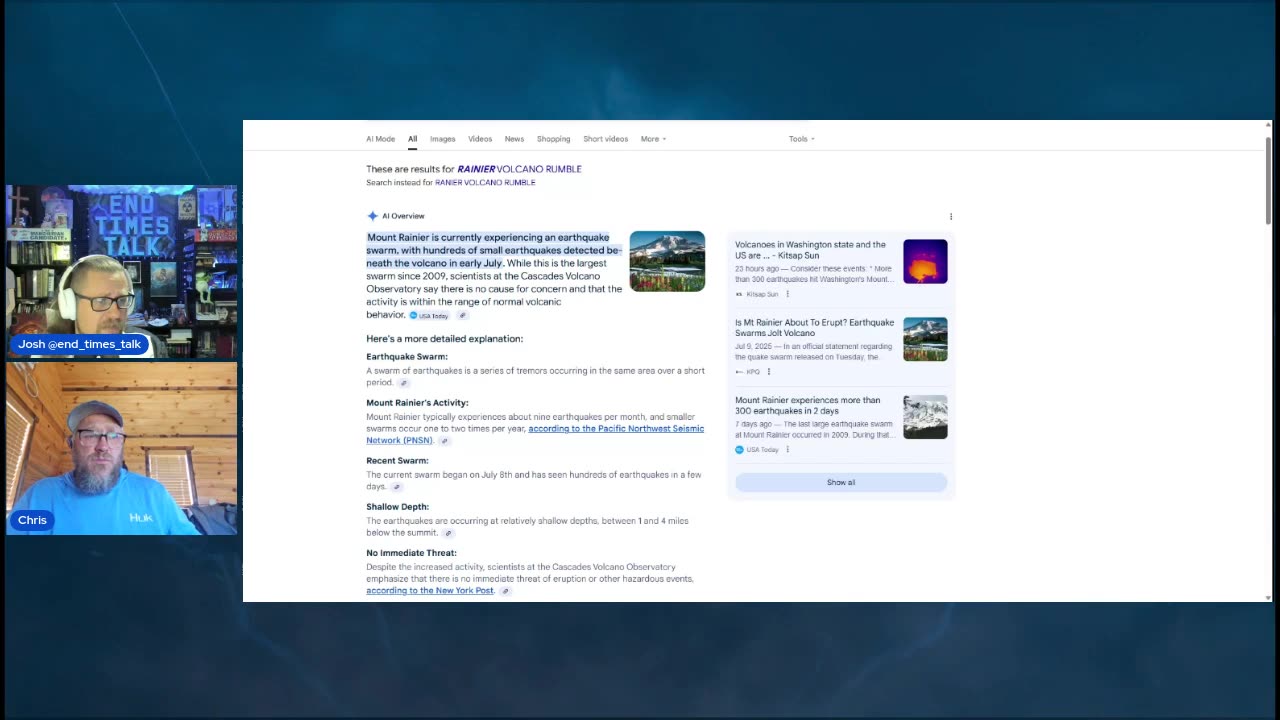Image resolution: width=1280 pixels, height=720 pixels.
Task: Click the "Mount Rainier's Activity:" heading
Action: (x=417, y=403)
